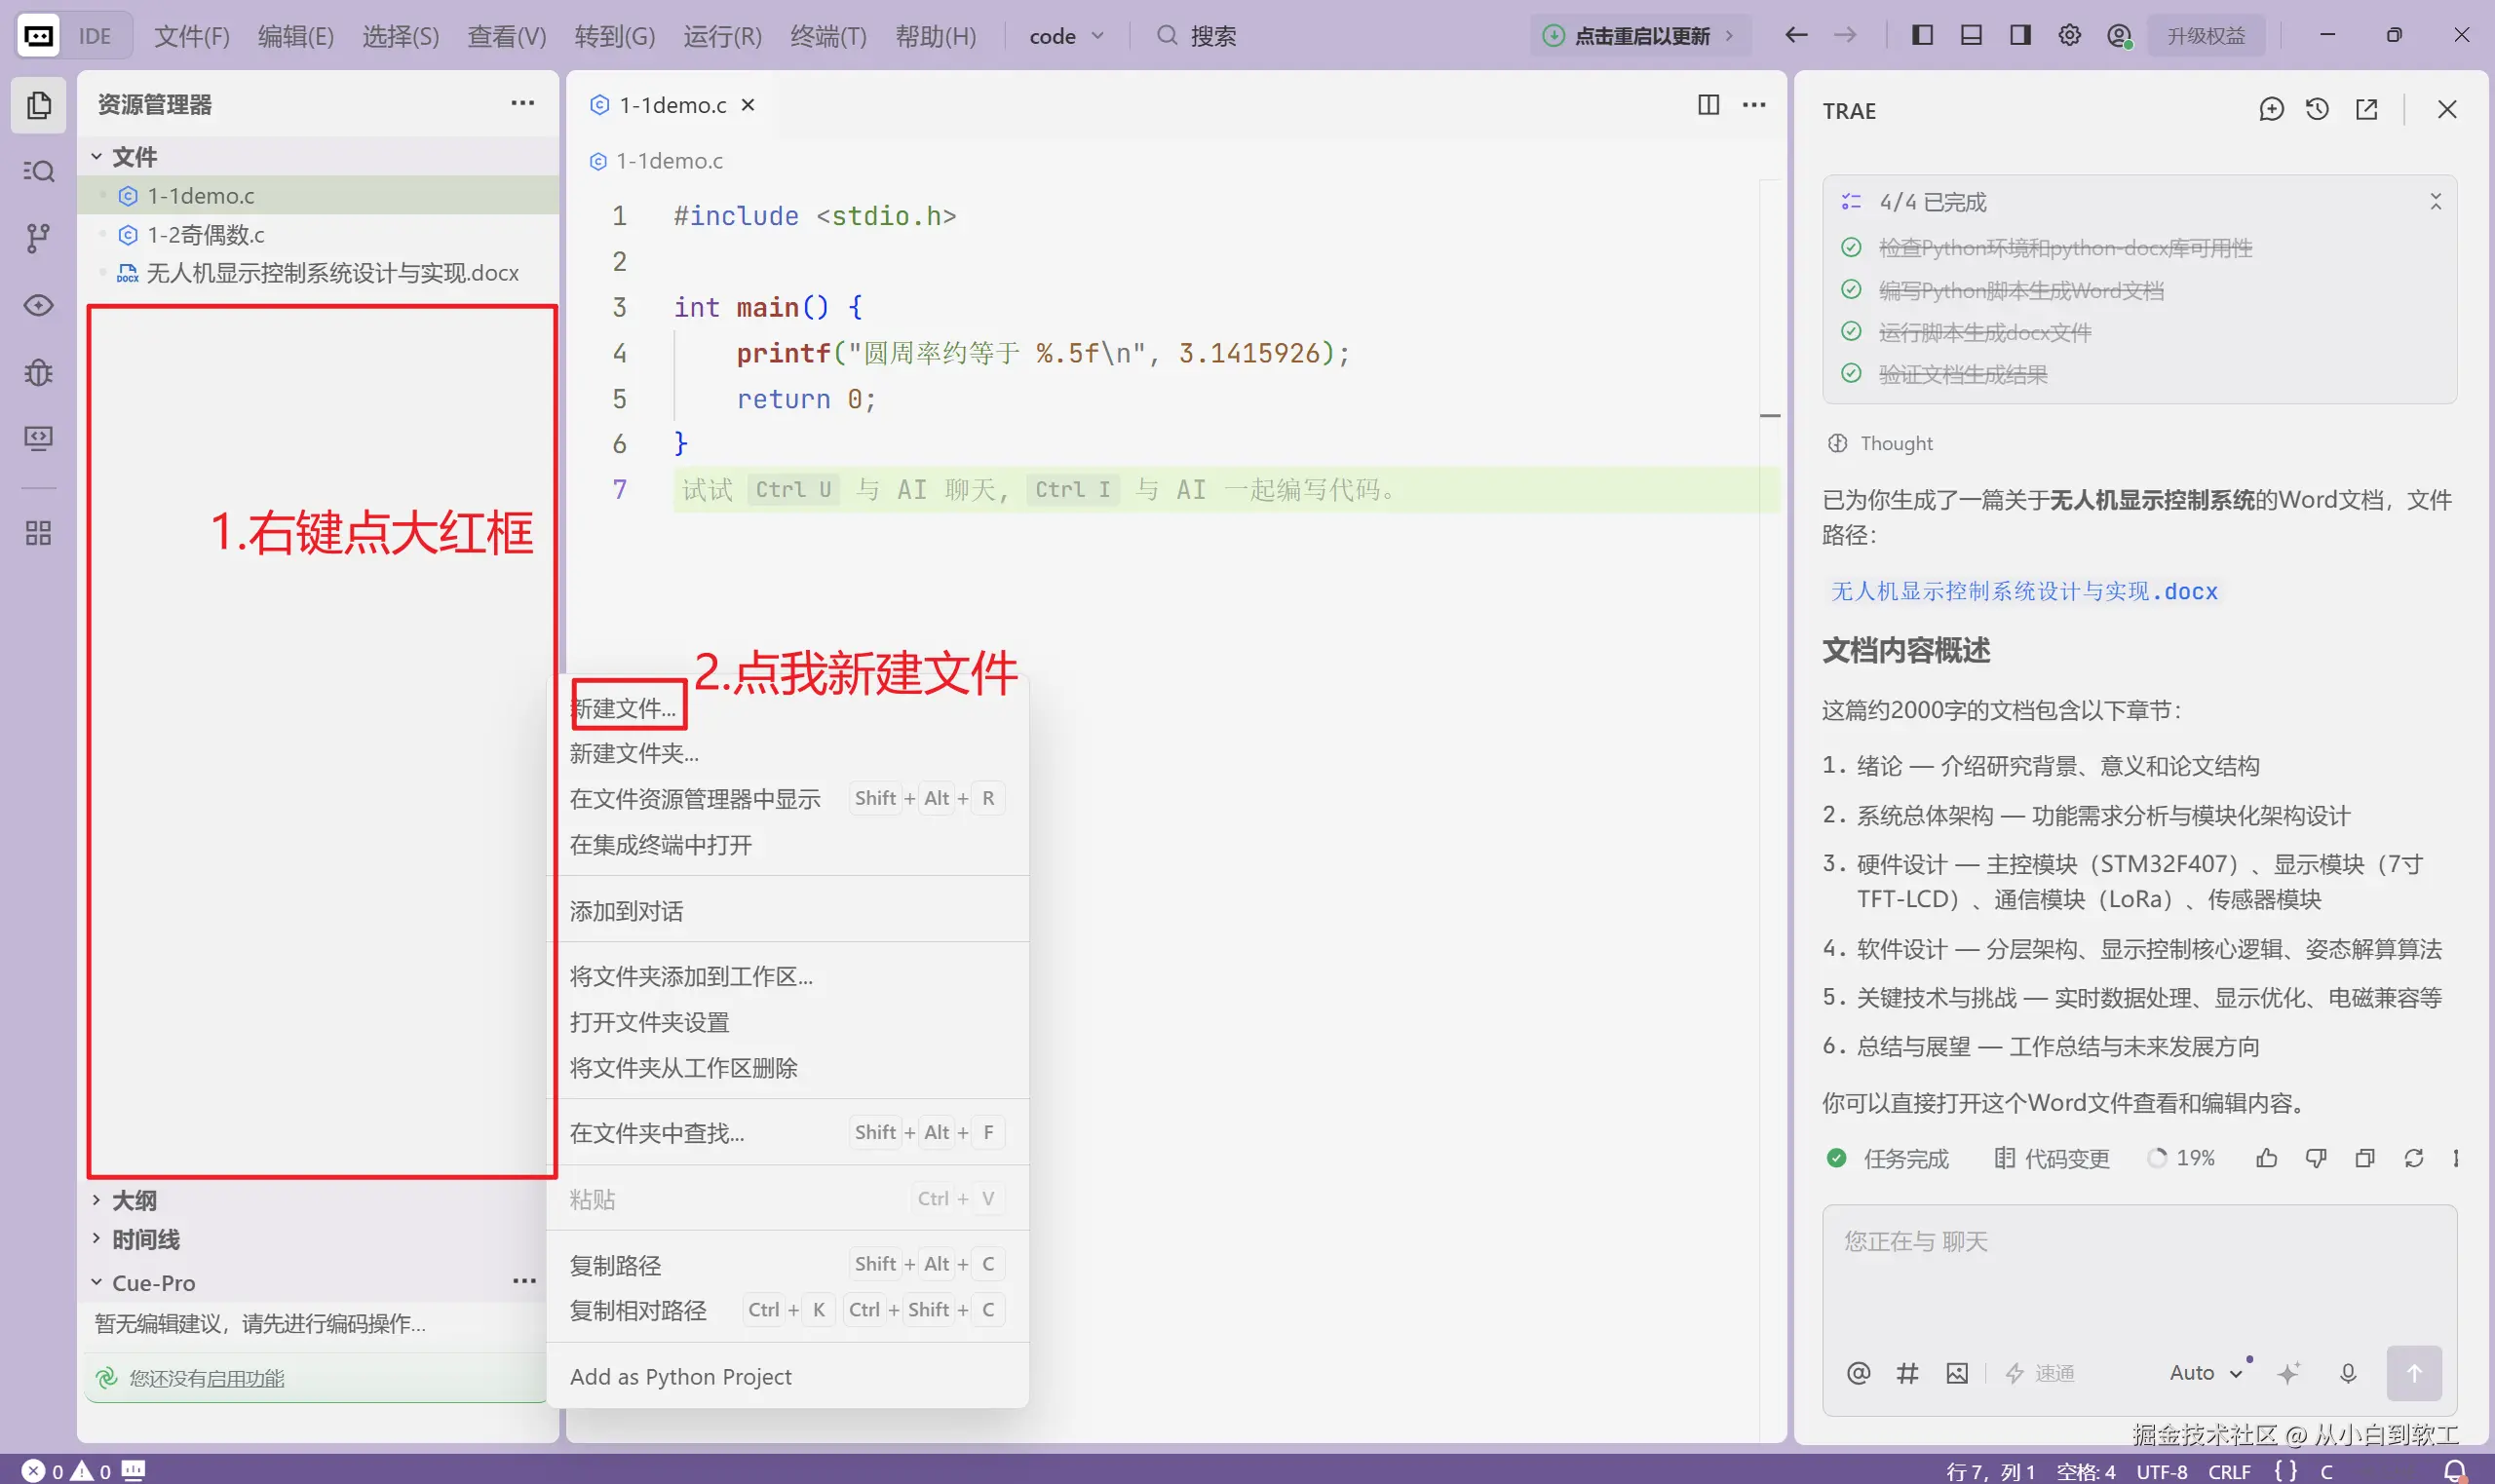Click the # context icon in chat input
Screen dimensions: 2495x1484
[x=1907, y=1373]
